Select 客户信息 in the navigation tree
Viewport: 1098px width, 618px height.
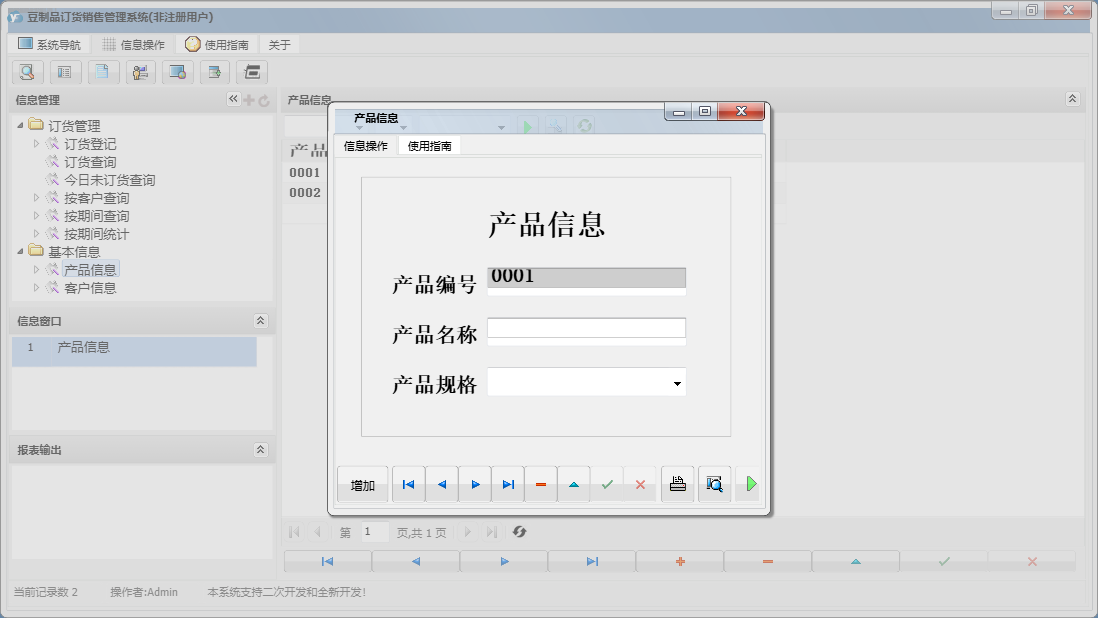click(89, 287)
